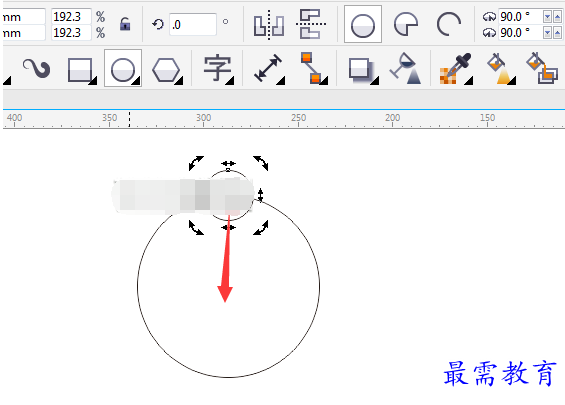Select the full Ellipse shape mode
Viewport: 565px width, 405px height.
click(363, 24)
